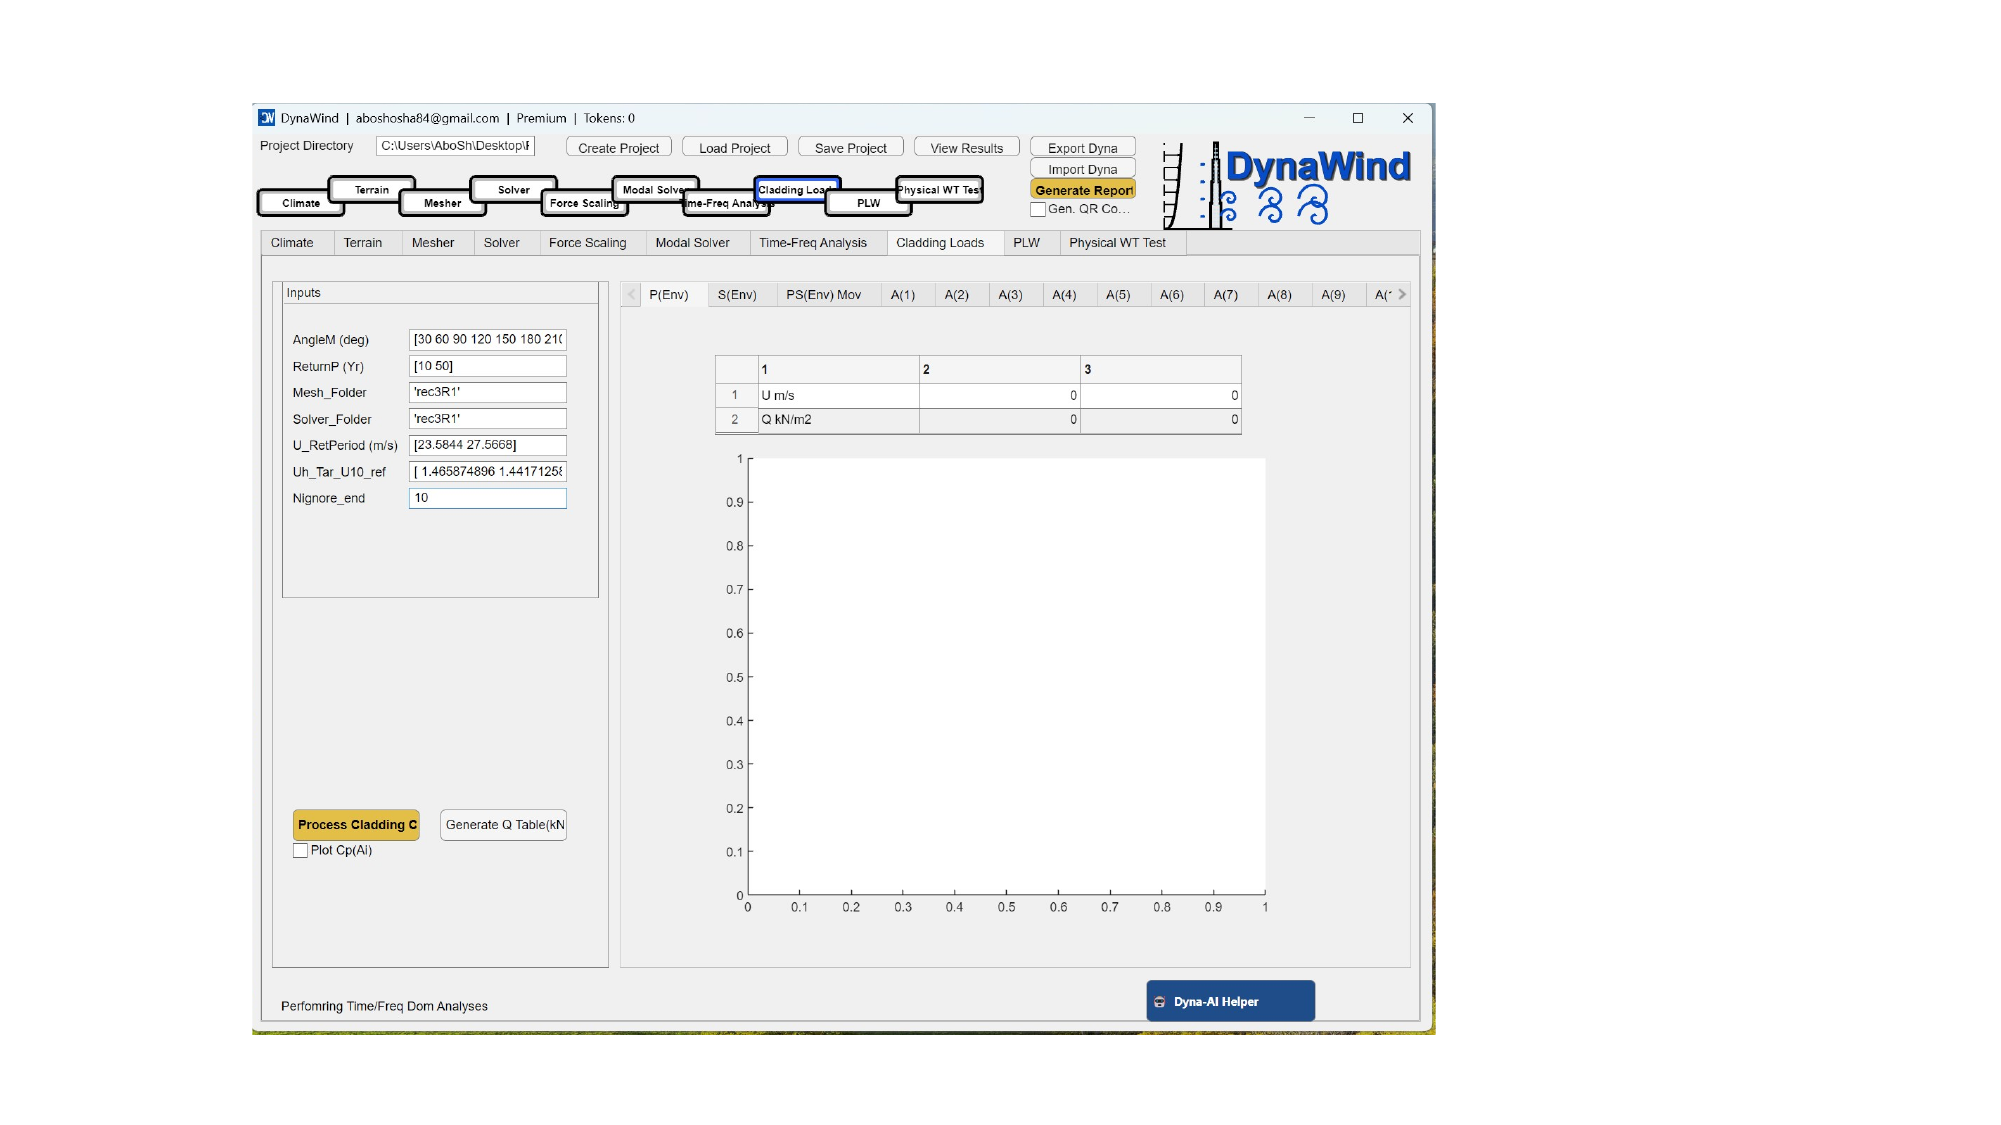Image resolution: width=2001 pixels, height=1125 pixels.
Task: Select the Climate workflow step box
Action: pos(300,203)
